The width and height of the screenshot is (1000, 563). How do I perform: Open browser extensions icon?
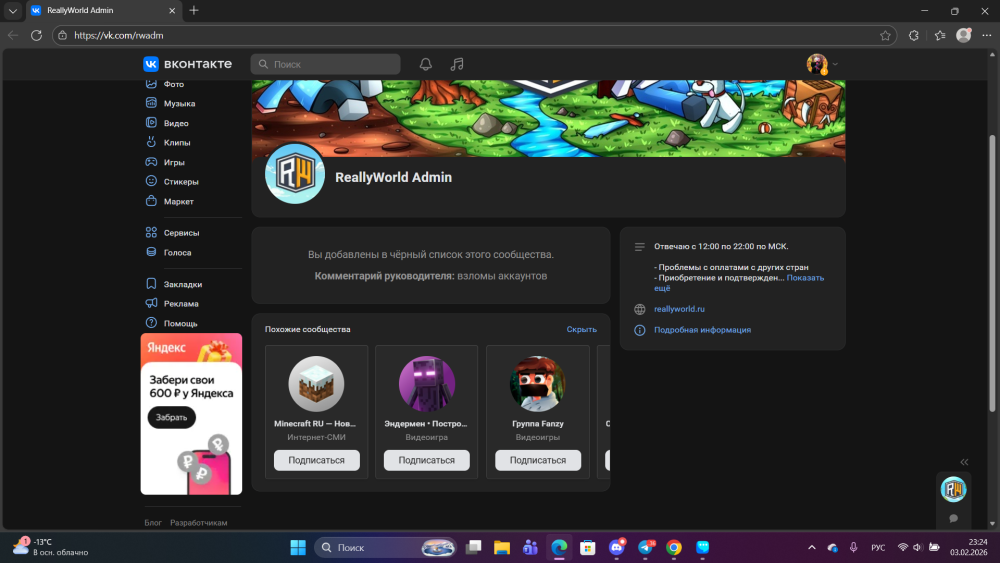pyautogui.click(x=913, y=35)
